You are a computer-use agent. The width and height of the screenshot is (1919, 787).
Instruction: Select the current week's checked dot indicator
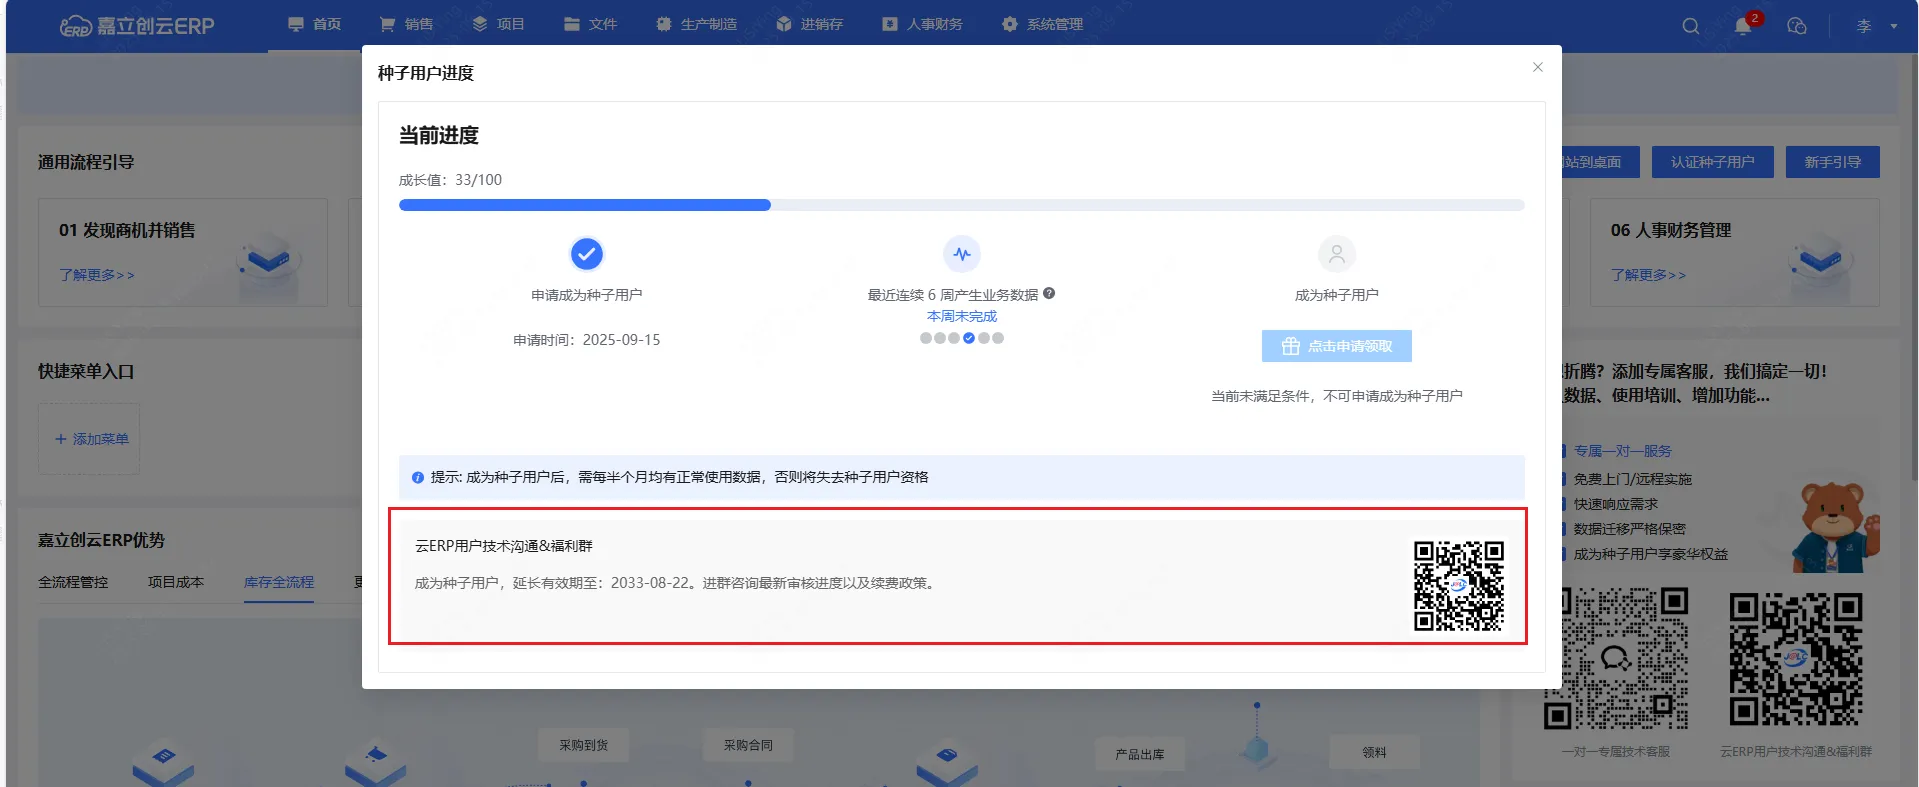969,338
